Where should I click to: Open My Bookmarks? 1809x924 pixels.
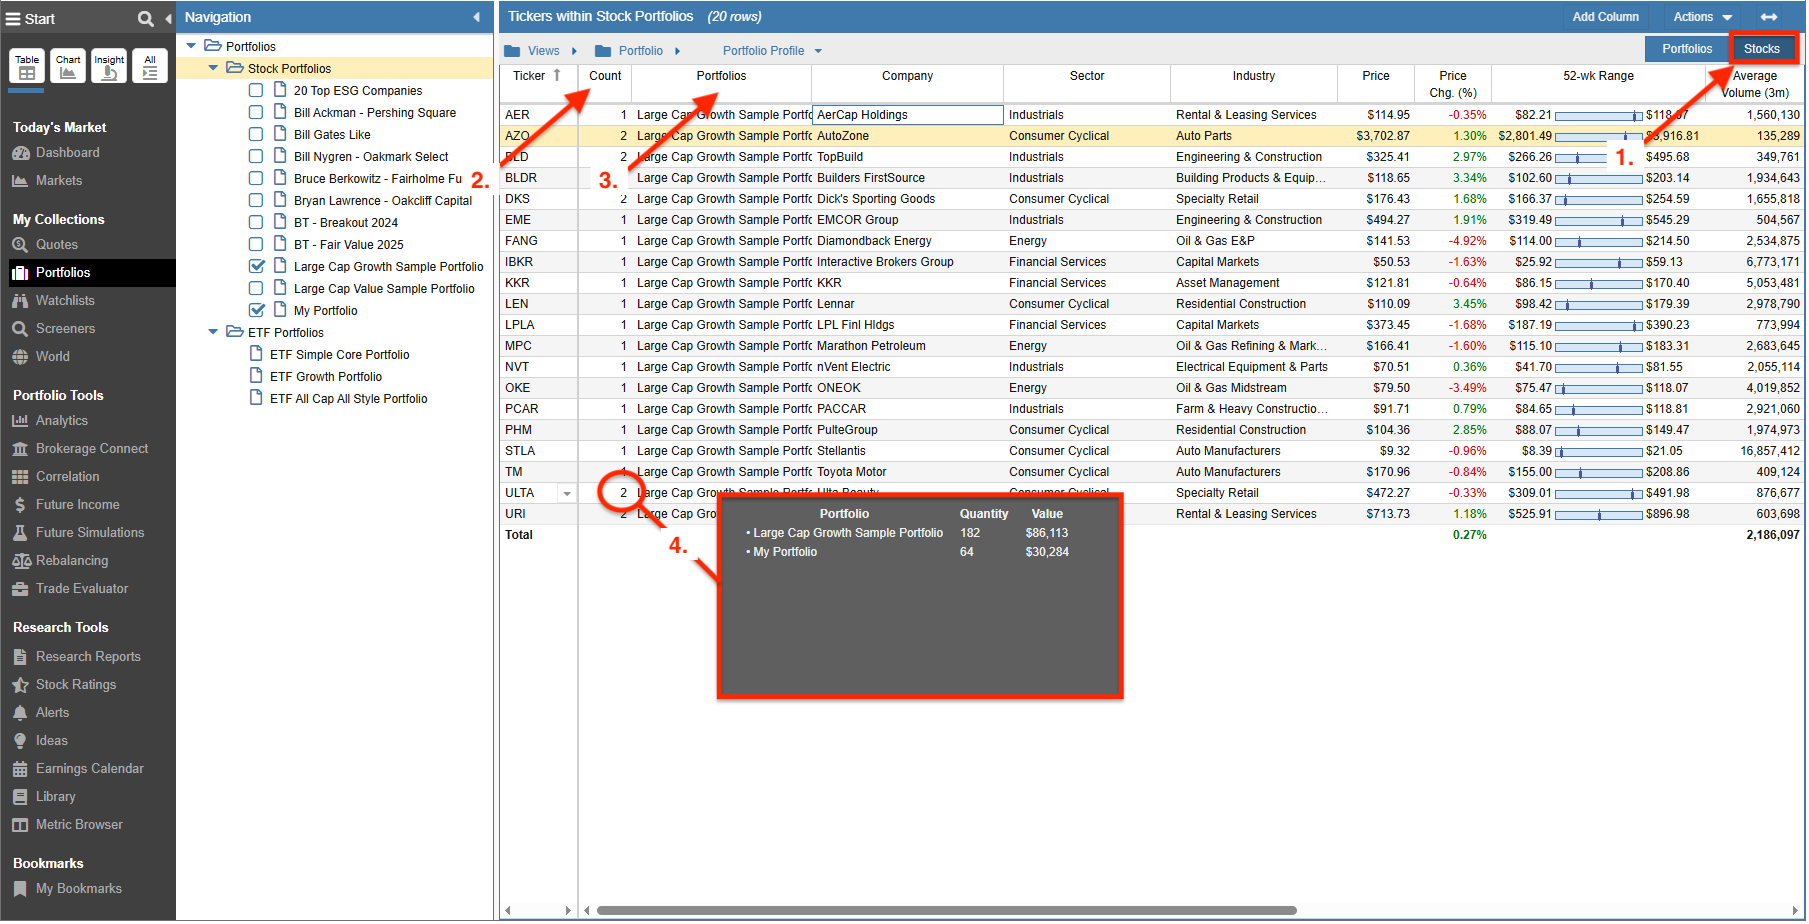(79, 889)
